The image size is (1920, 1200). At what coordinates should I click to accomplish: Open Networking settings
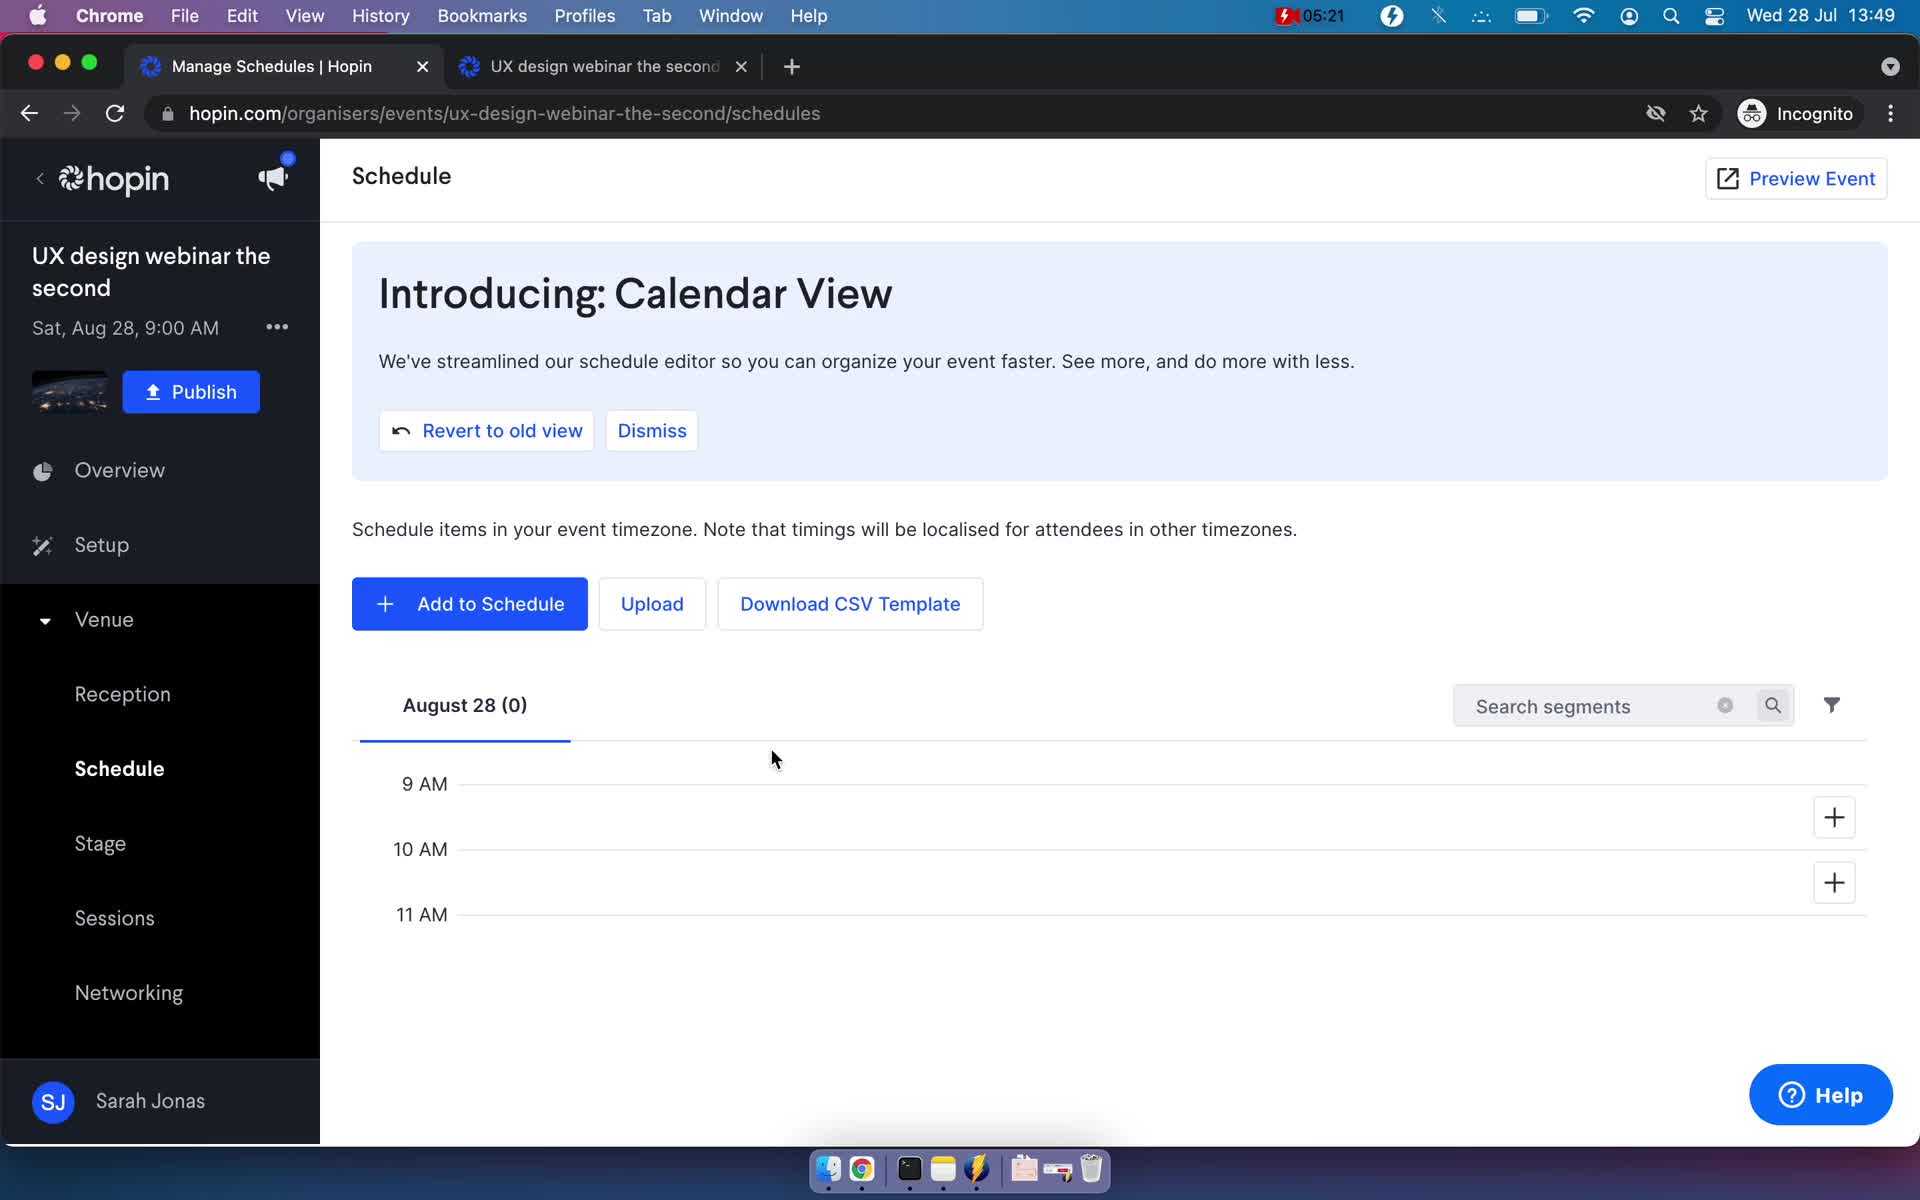(x=129, y=993)
